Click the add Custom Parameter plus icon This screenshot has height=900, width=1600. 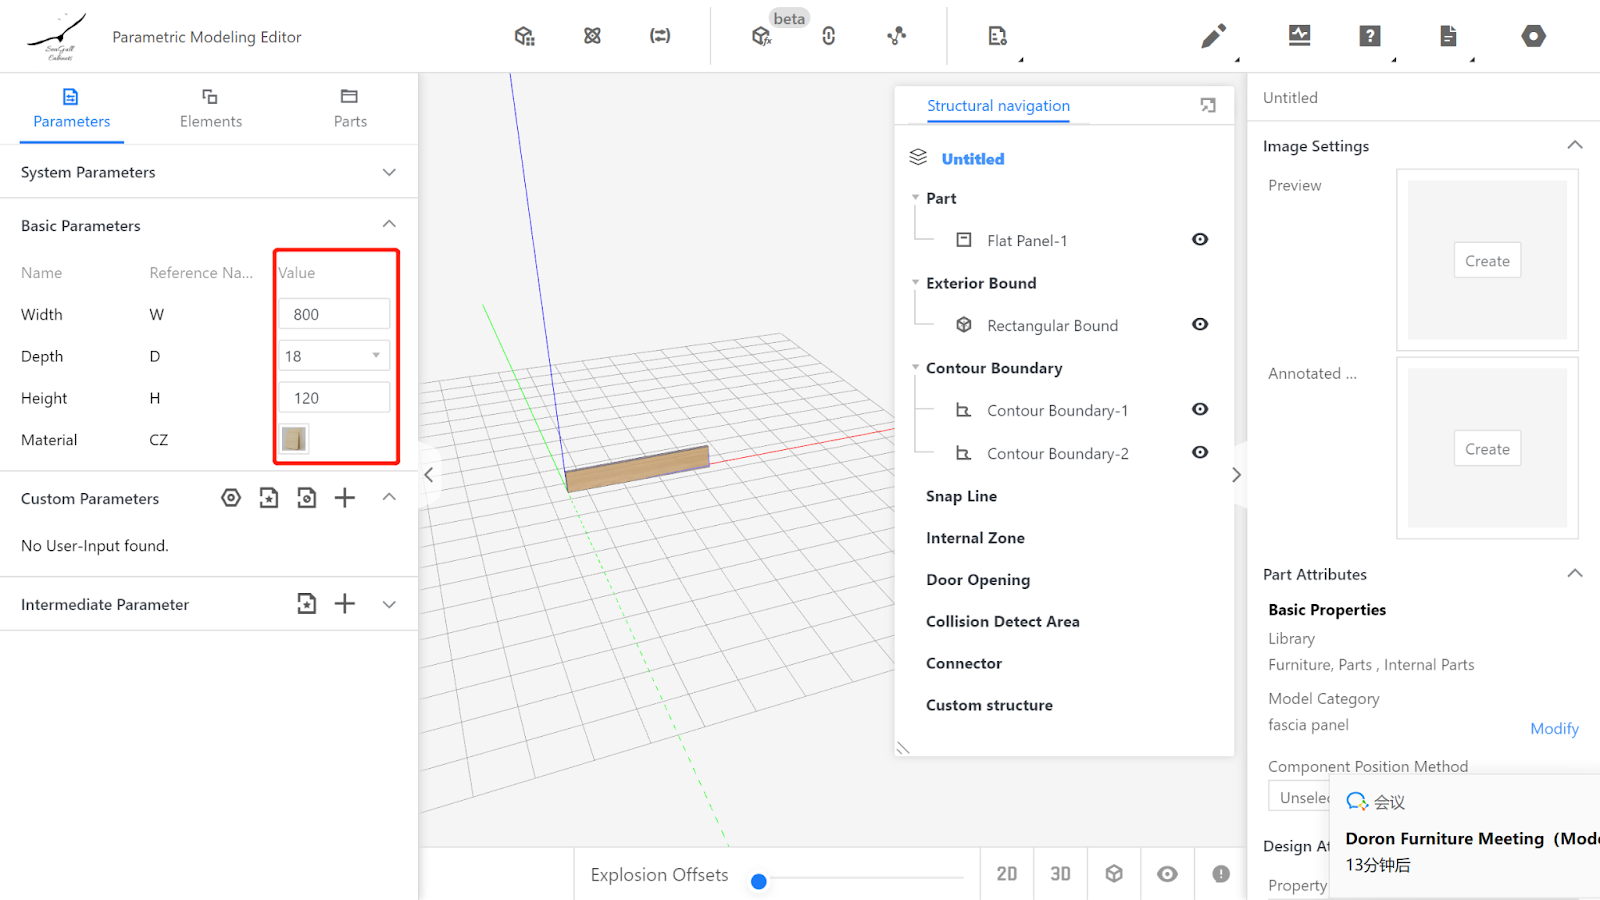pyautogui.click(x=345, y=498)
